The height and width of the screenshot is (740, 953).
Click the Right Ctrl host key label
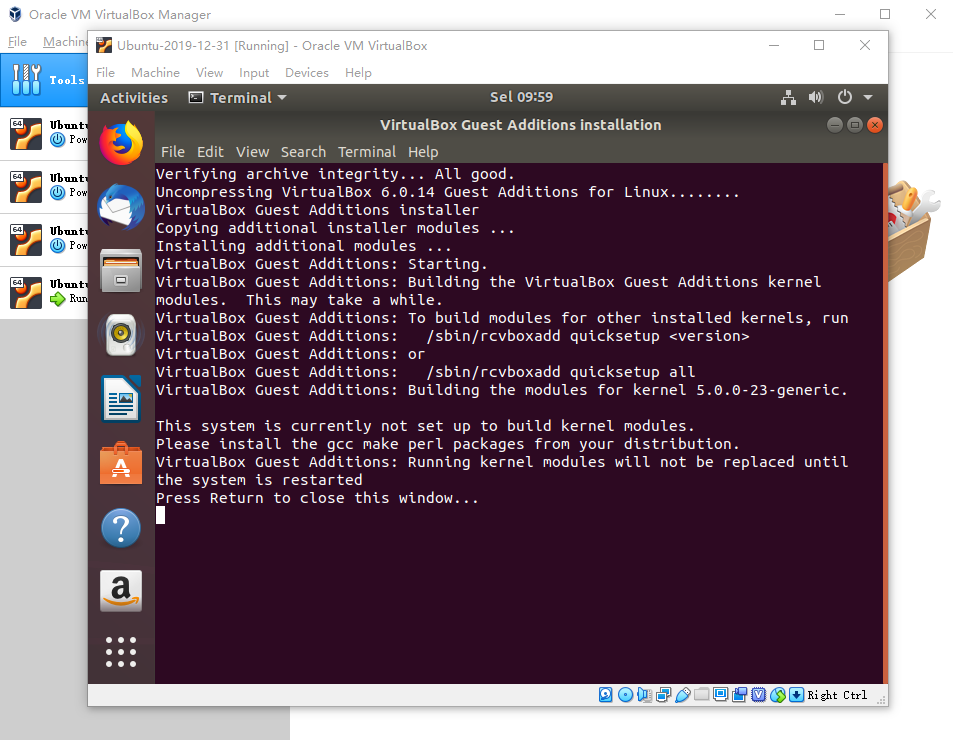[837, 695]
